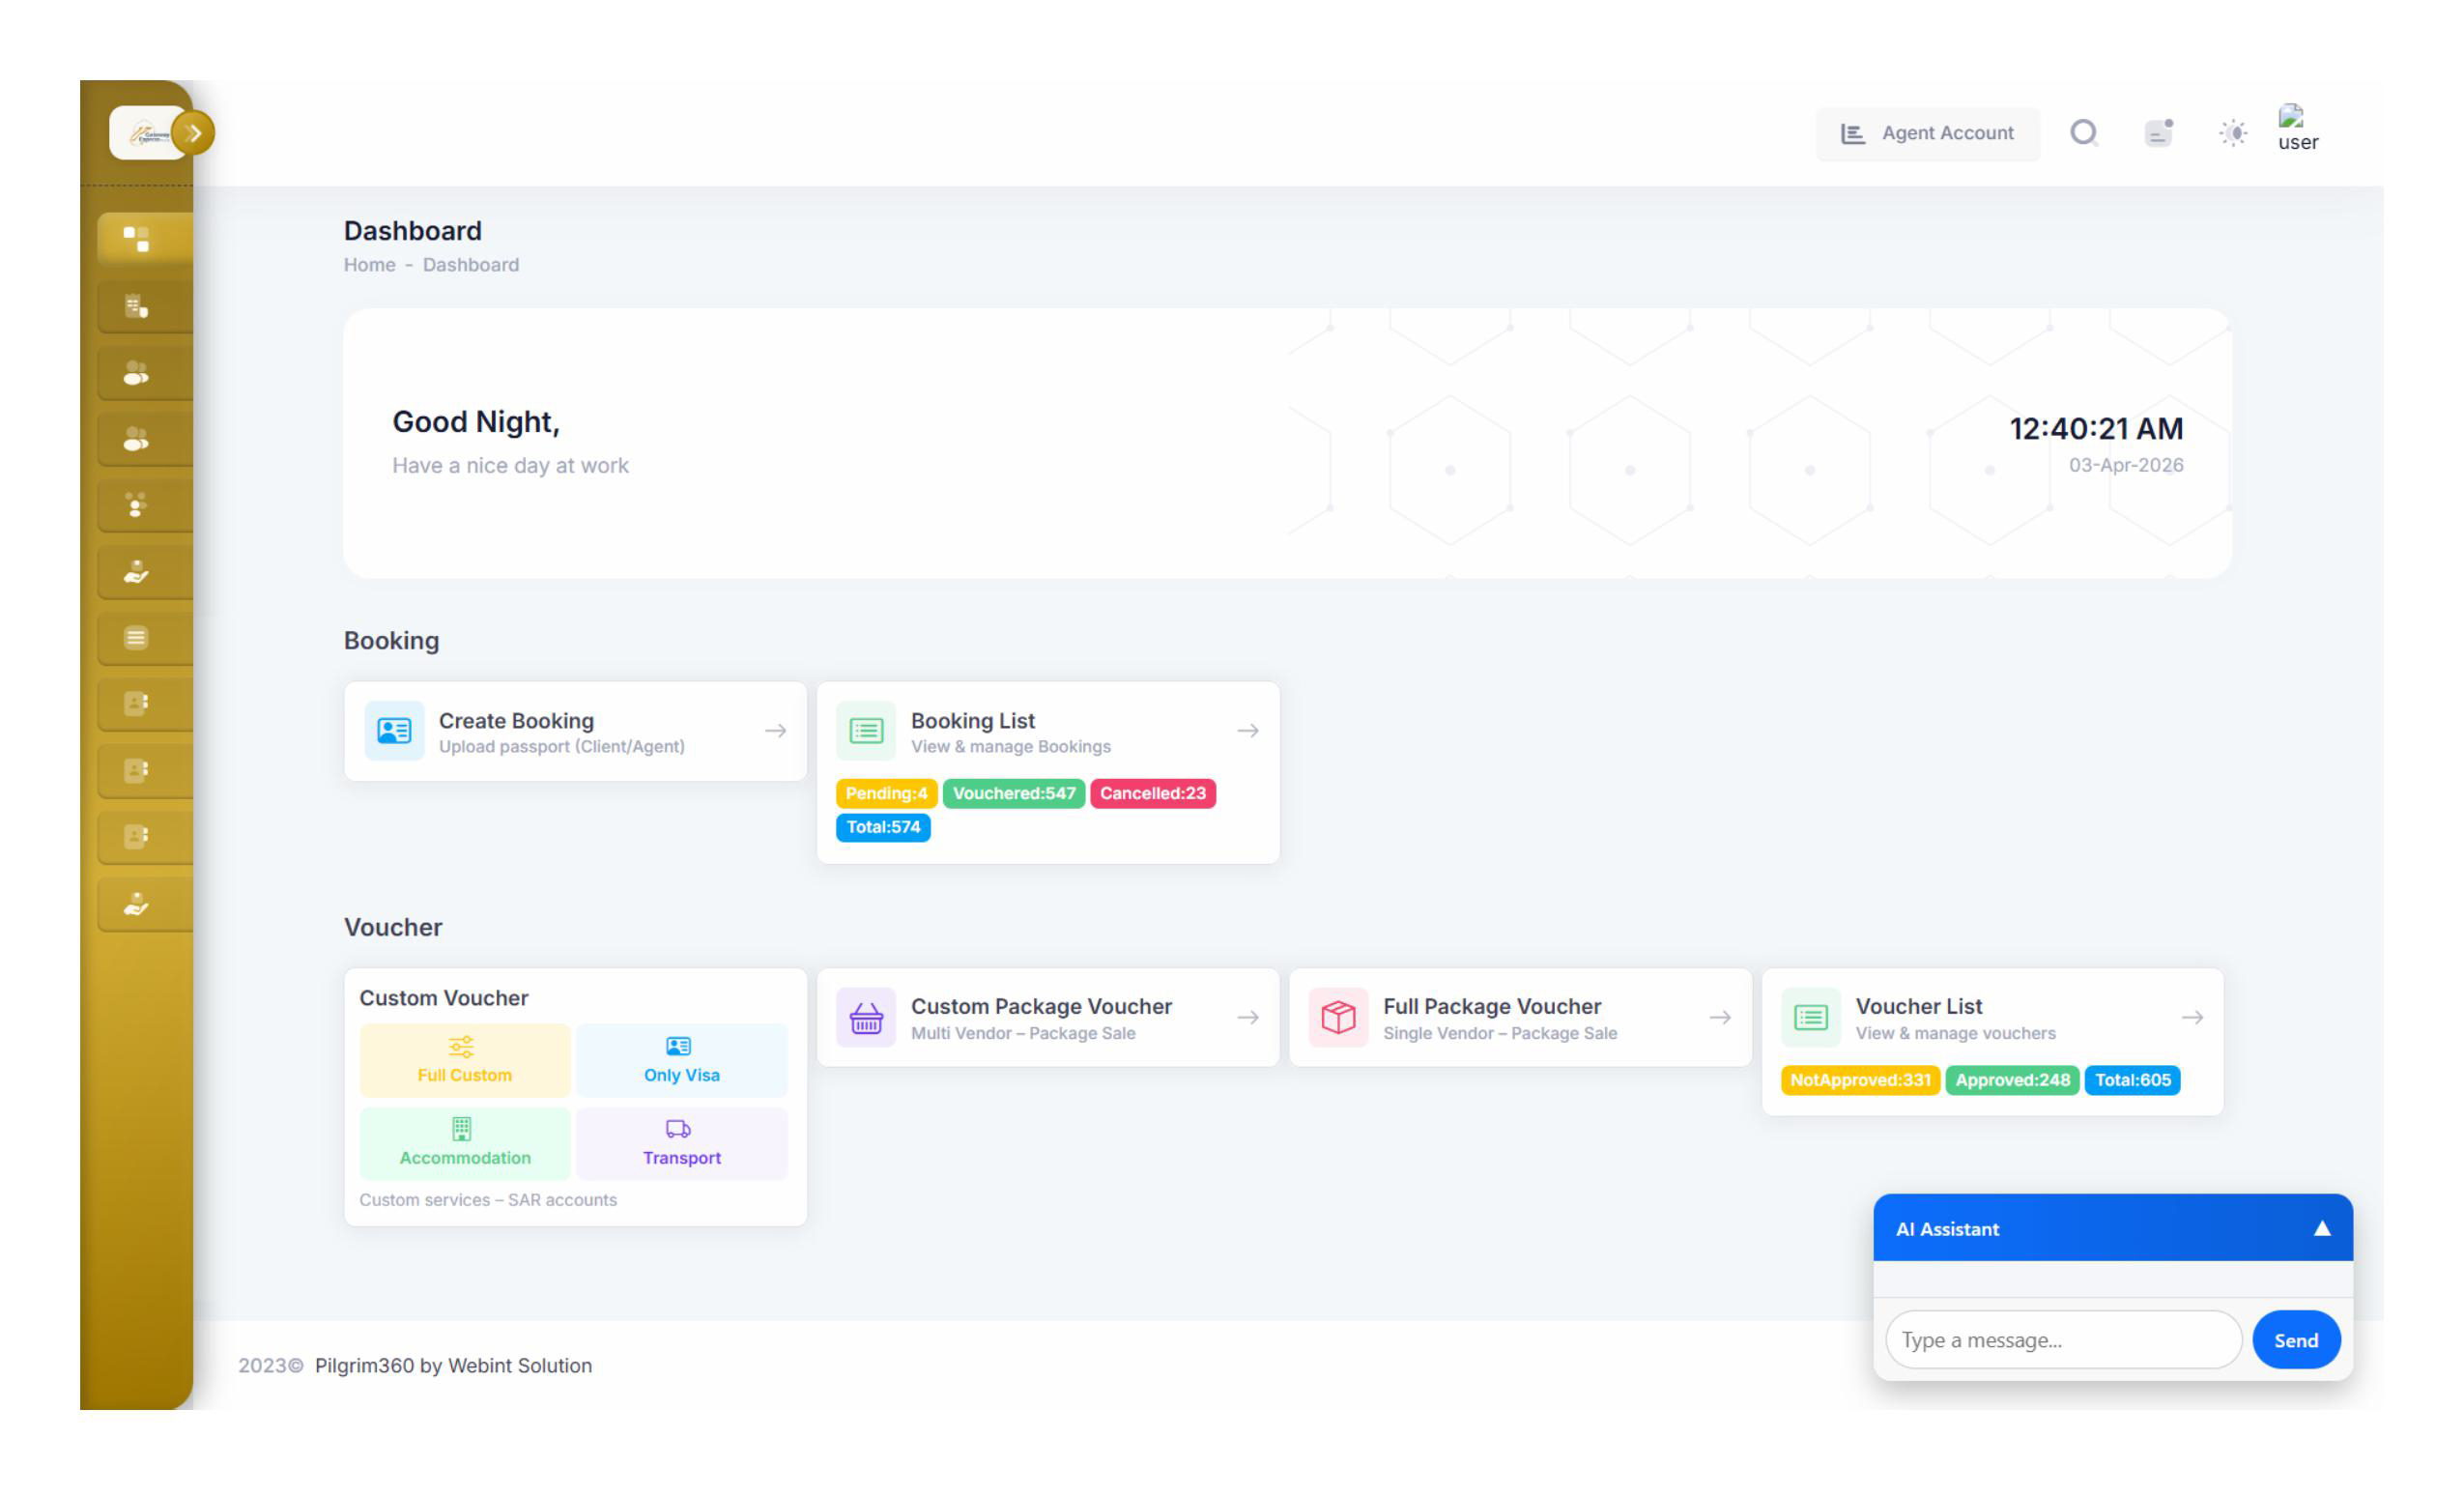
Task: Open the search icon in header
Action: pos(2083,132)
